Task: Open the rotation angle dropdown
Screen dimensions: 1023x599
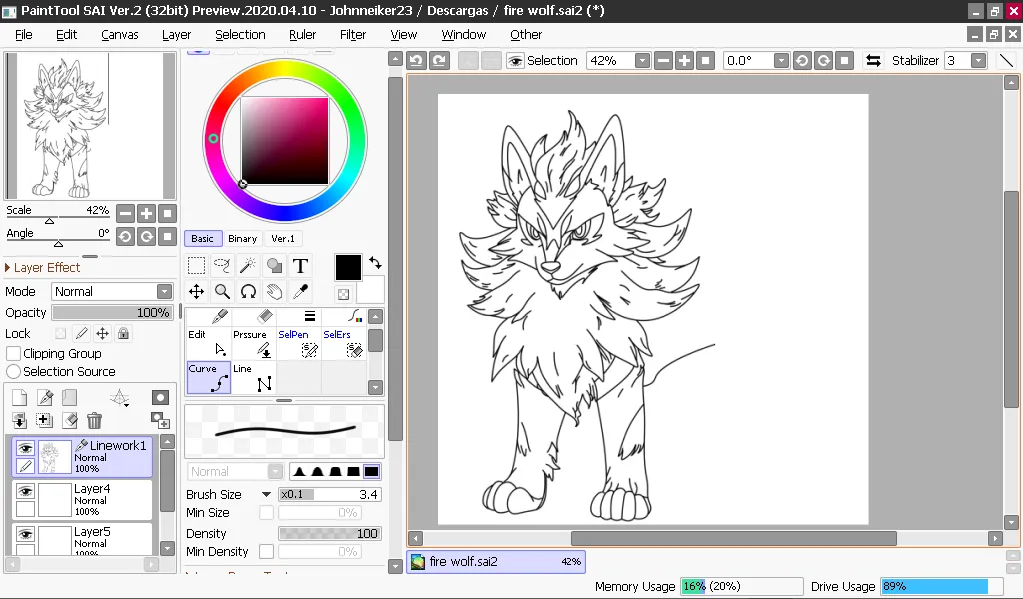Action: click(x=781, y=61)
